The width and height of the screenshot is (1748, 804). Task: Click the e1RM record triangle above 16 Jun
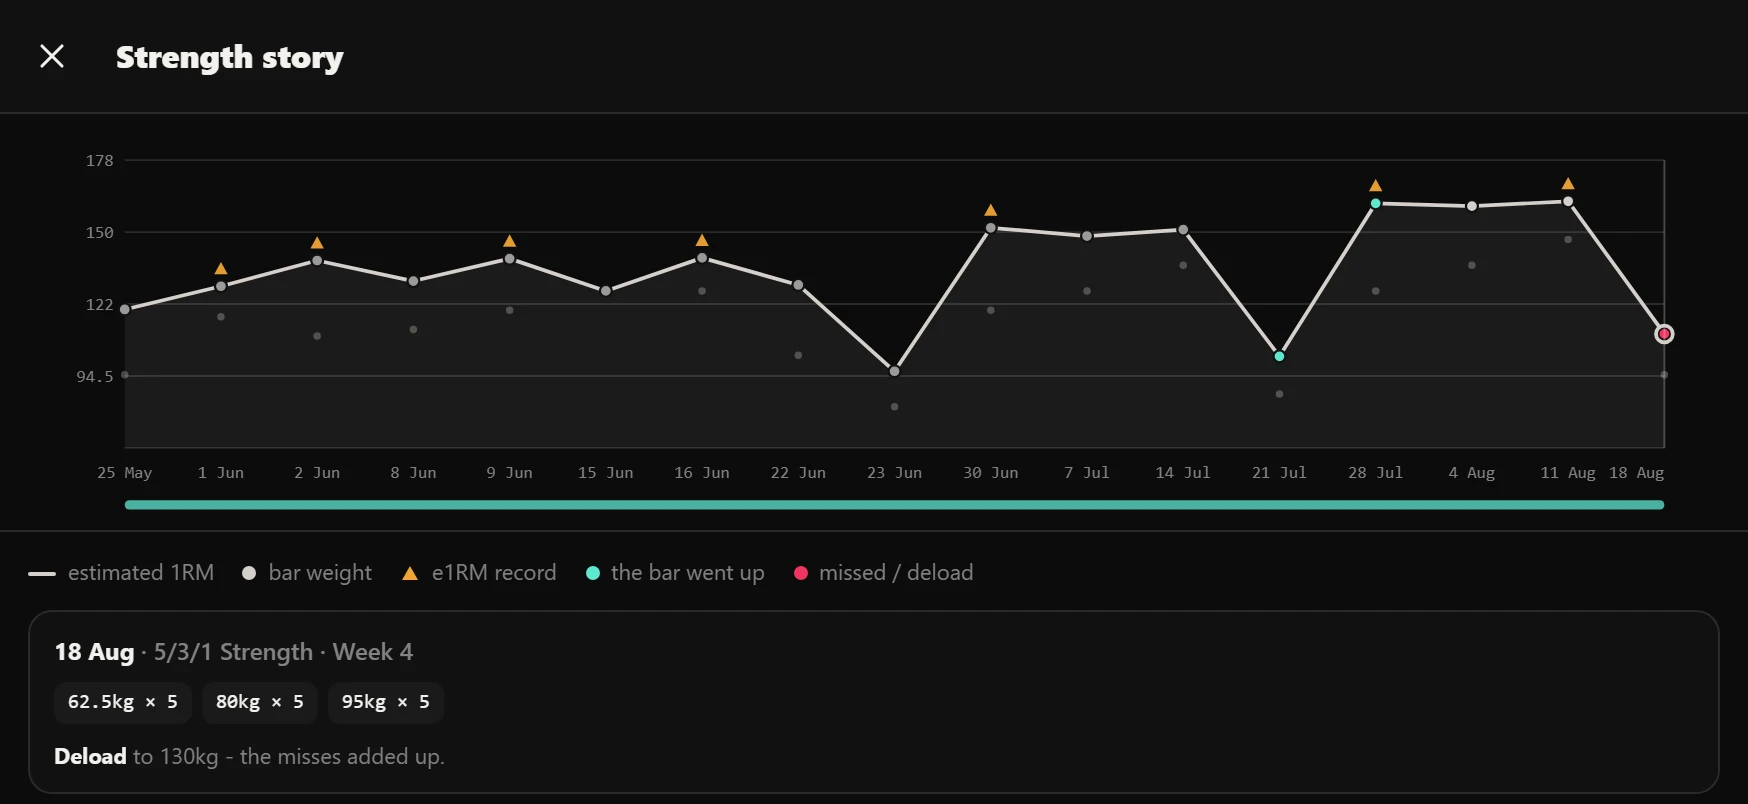[x=702, y=240]
